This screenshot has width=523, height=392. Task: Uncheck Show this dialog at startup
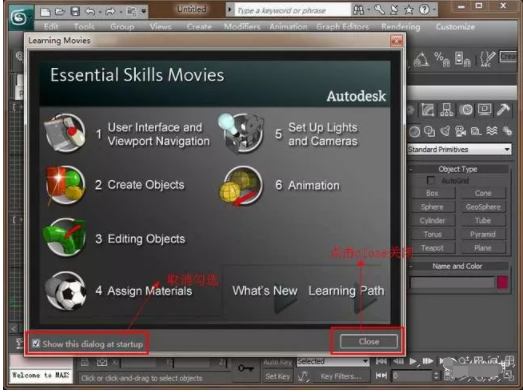pyautogui.click(x=36, y=343)
